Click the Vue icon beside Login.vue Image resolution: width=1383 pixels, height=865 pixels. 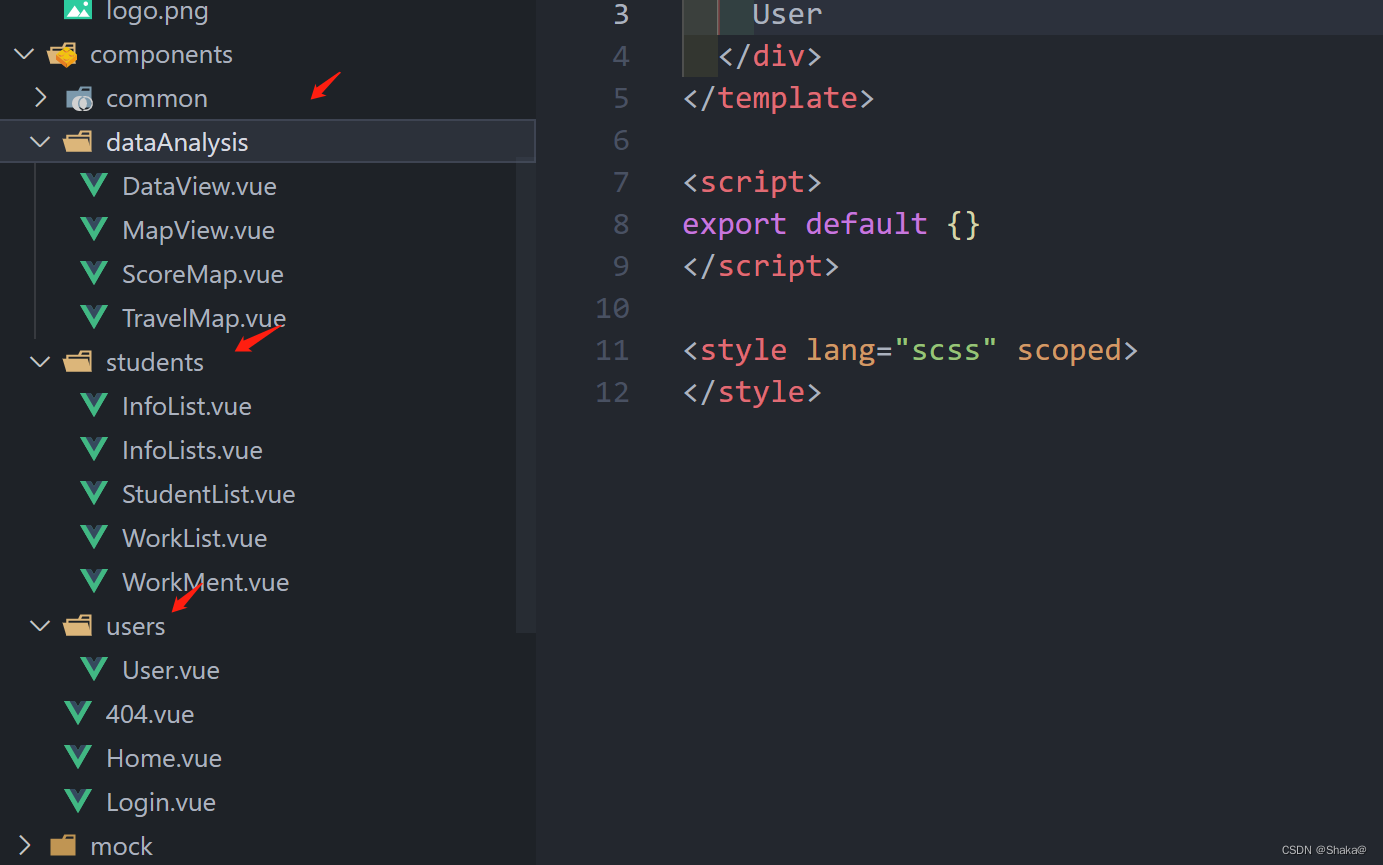(x=78, y=802)
